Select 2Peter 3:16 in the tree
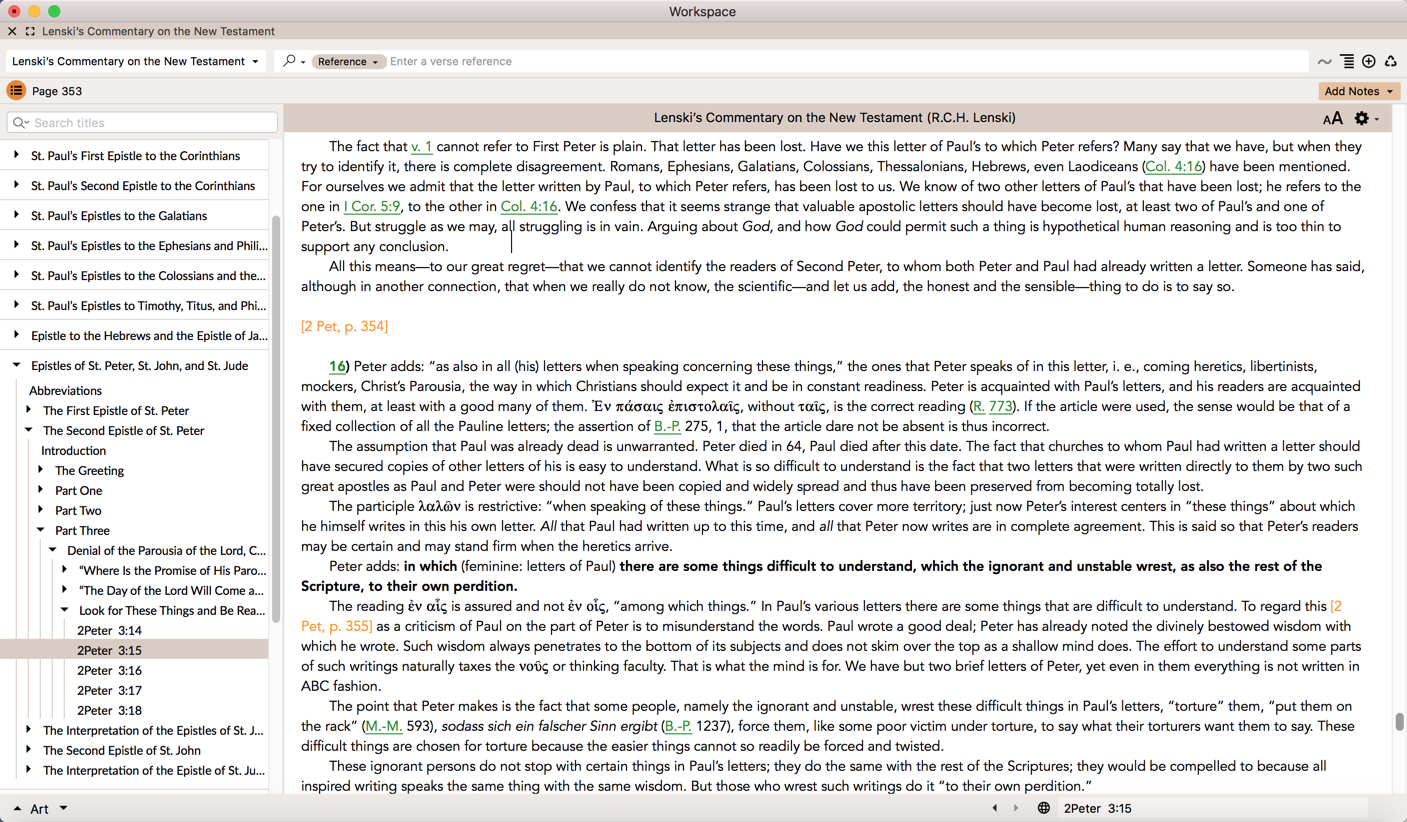This screenshot has width=1407, height=822. 109,670
